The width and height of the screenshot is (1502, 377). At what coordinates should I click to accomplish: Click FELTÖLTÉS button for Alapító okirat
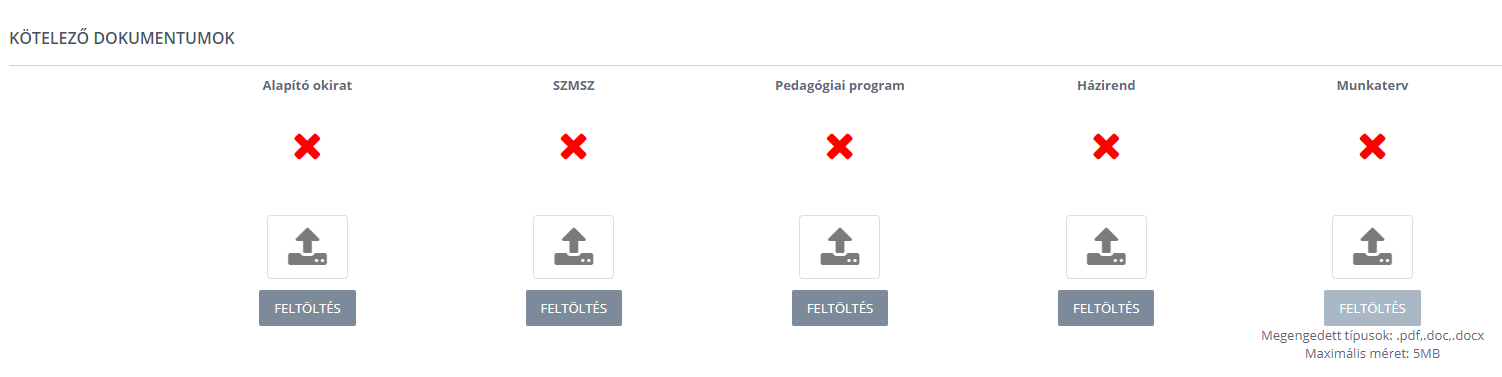307,308
